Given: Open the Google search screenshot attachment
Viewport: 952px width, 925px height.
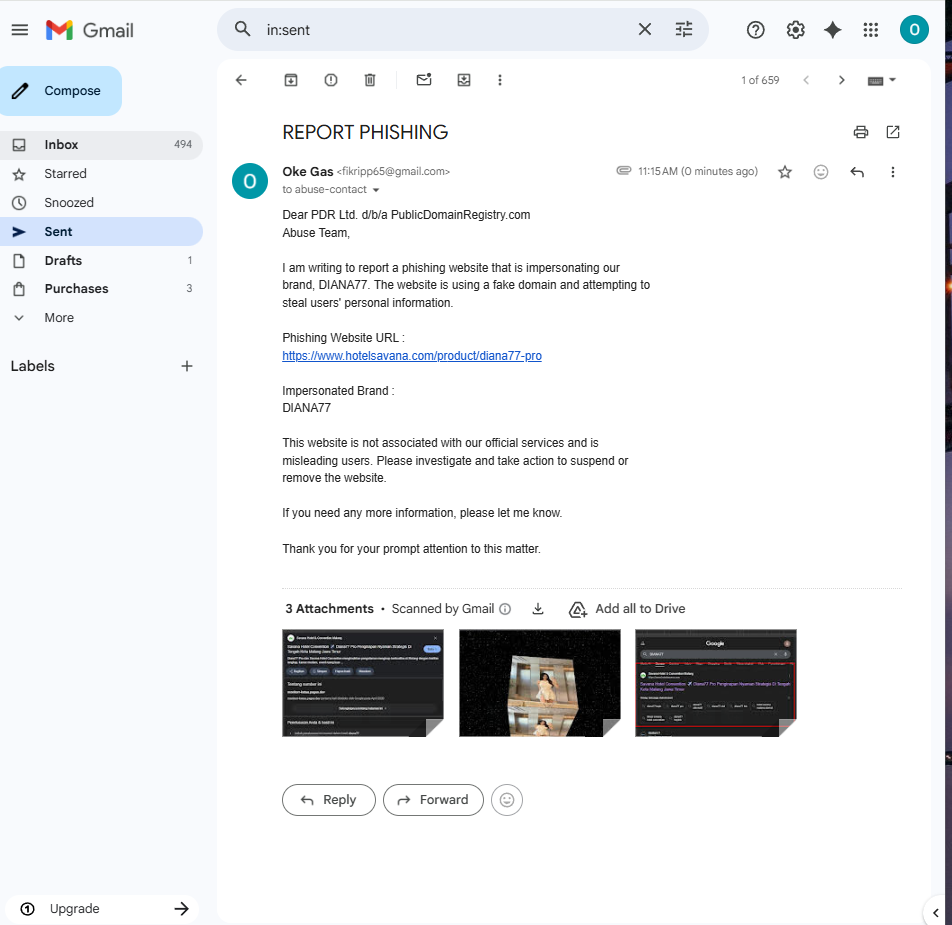Looking at the screenshot, I should 716,683.
